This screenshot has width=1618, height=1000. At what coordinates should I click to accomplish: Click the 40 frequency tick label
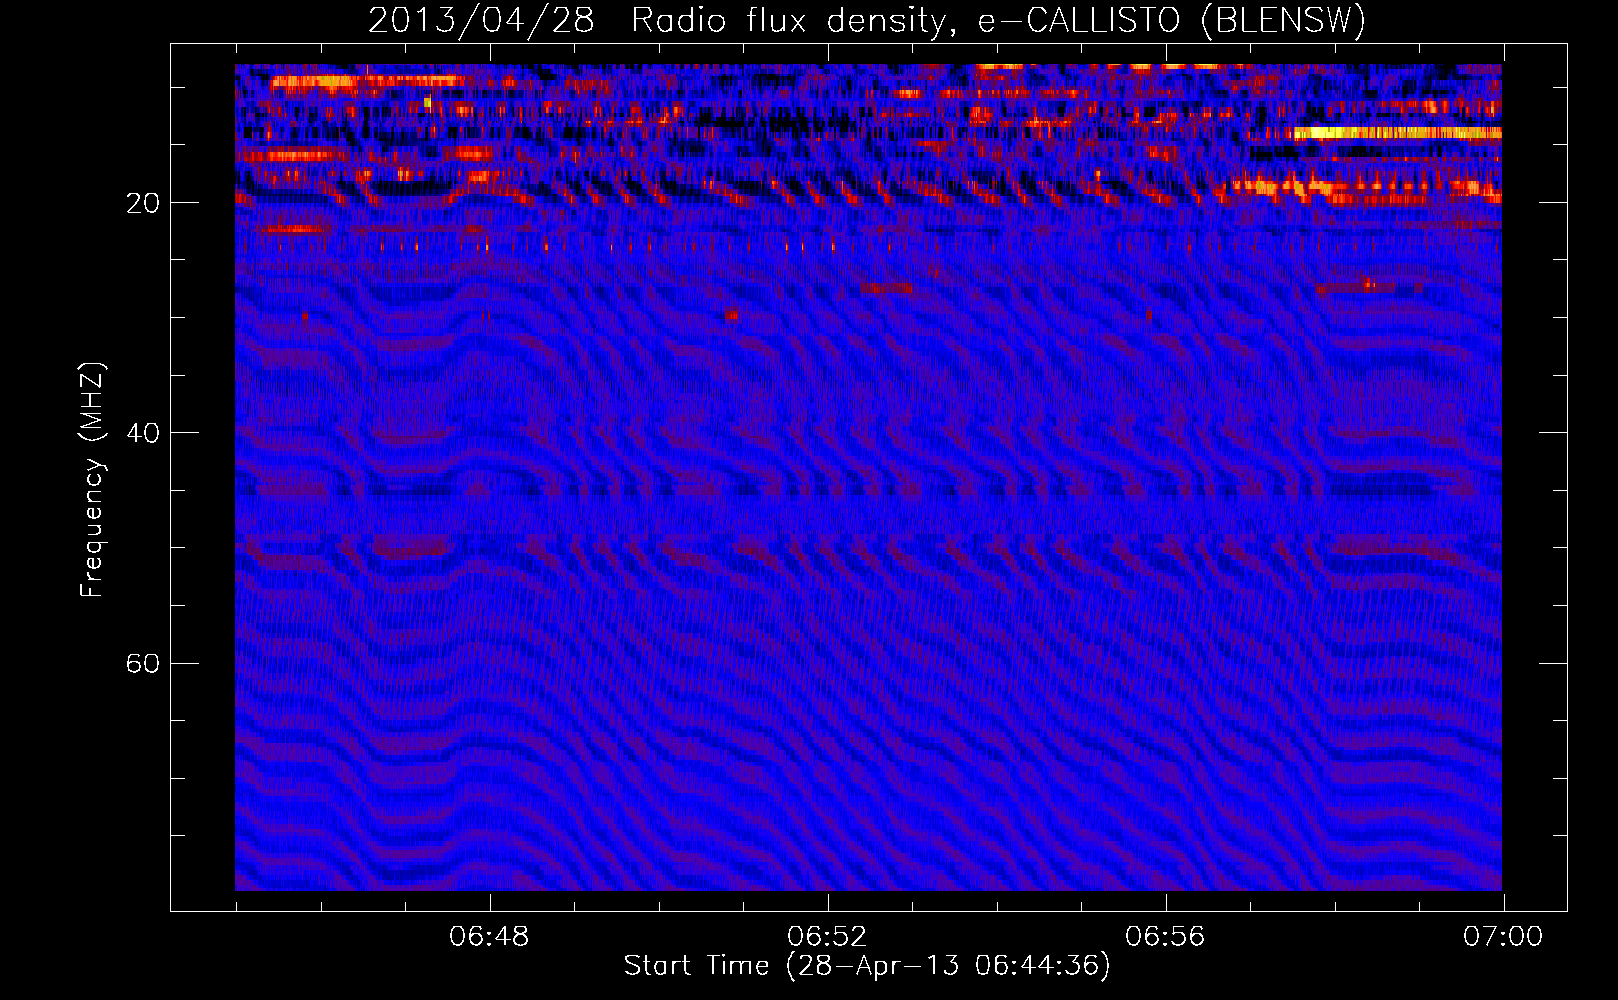click(x=143, y=433)
